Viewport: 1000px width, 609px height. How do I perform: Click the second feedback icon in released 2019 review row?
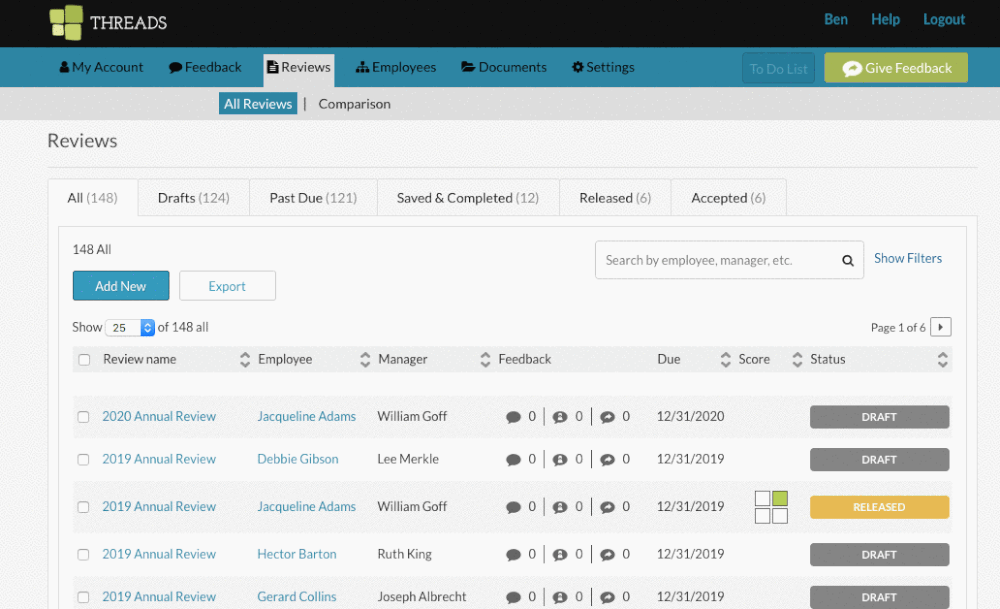560,508
